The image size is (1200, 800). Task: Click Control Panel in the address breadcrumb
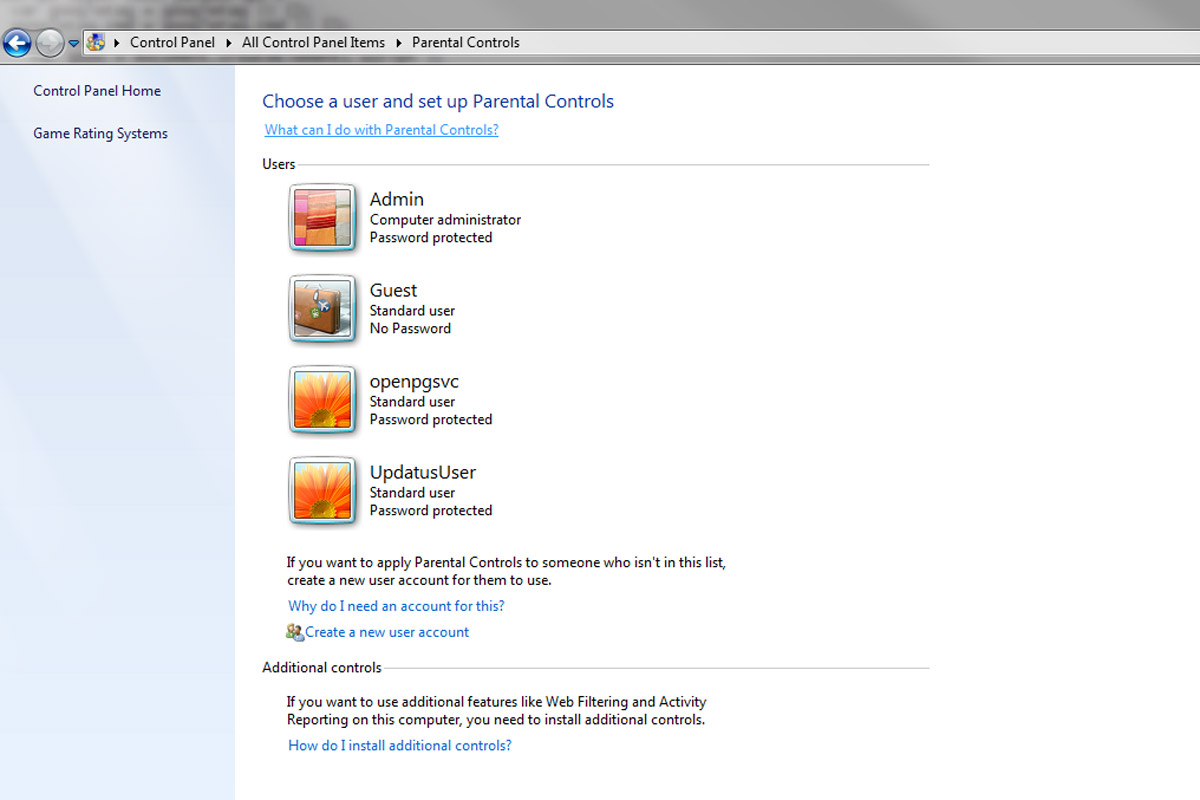point(172,43)
